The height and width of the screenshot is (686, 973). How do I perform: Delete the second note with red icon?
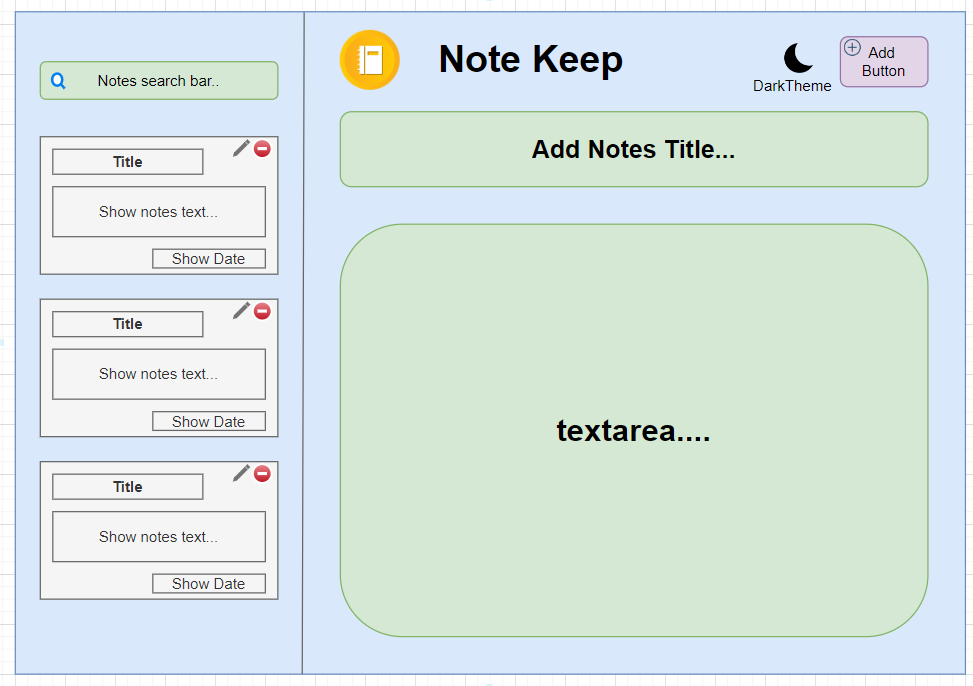click(x=262, y=311)
